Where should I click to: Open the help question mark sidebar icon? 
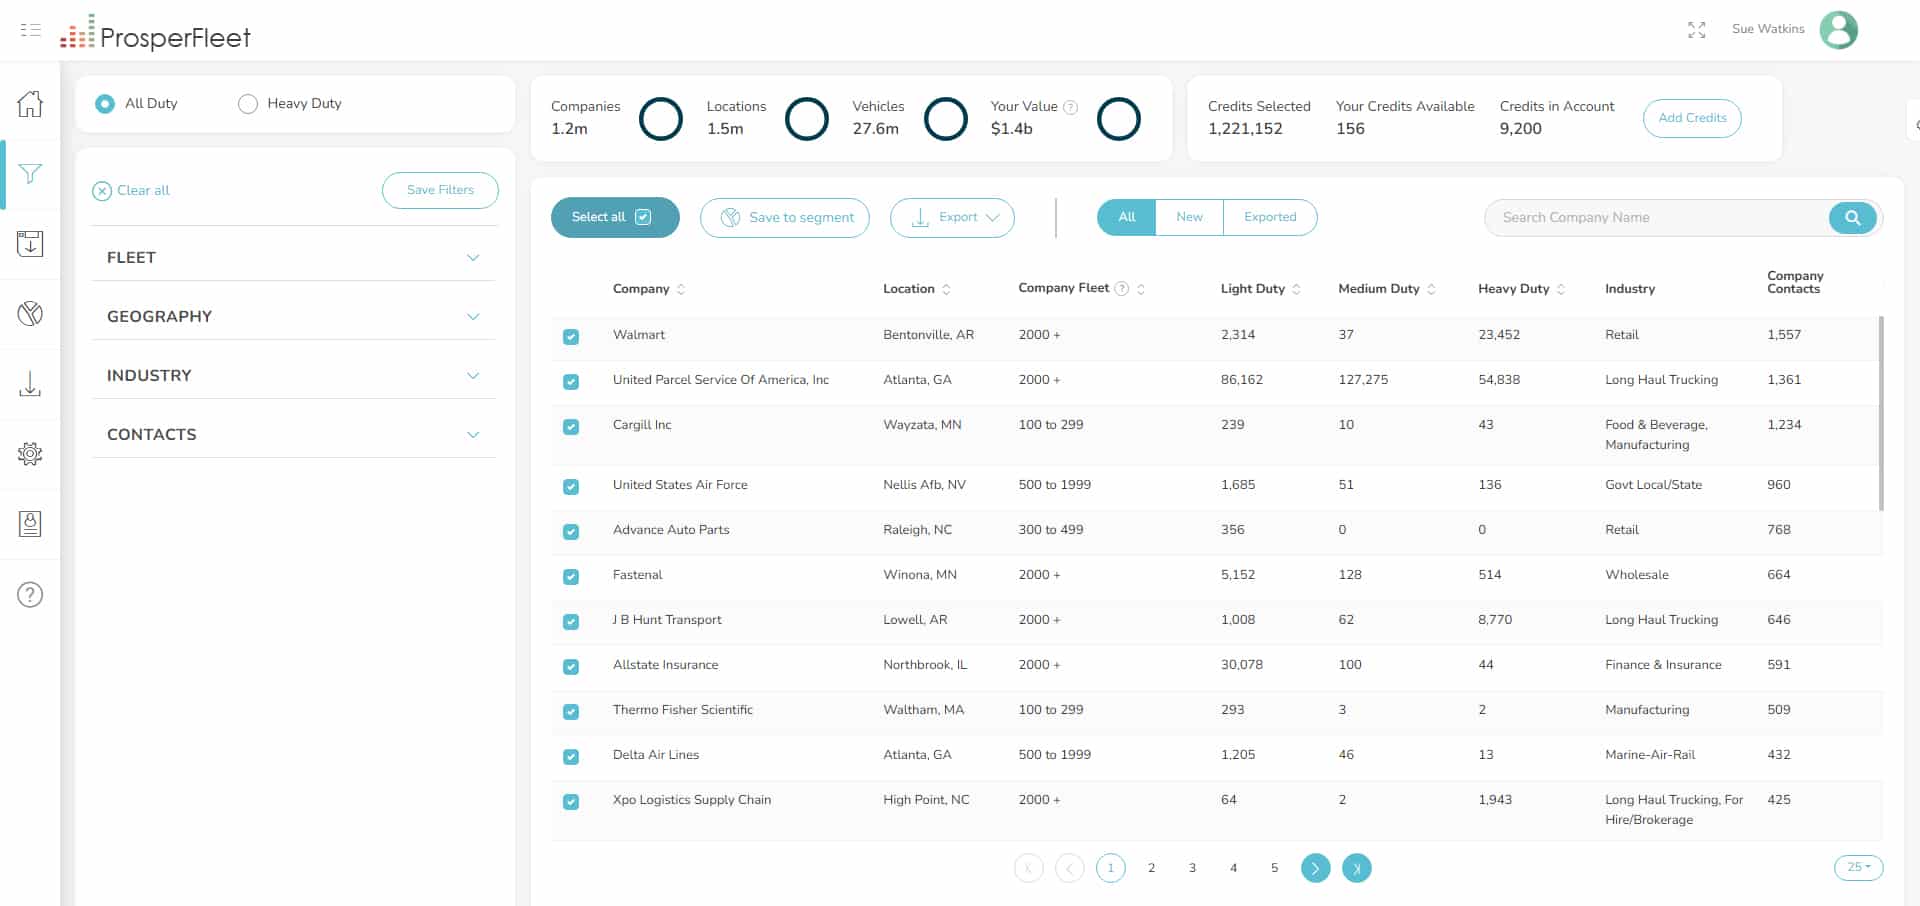(30, 595)
